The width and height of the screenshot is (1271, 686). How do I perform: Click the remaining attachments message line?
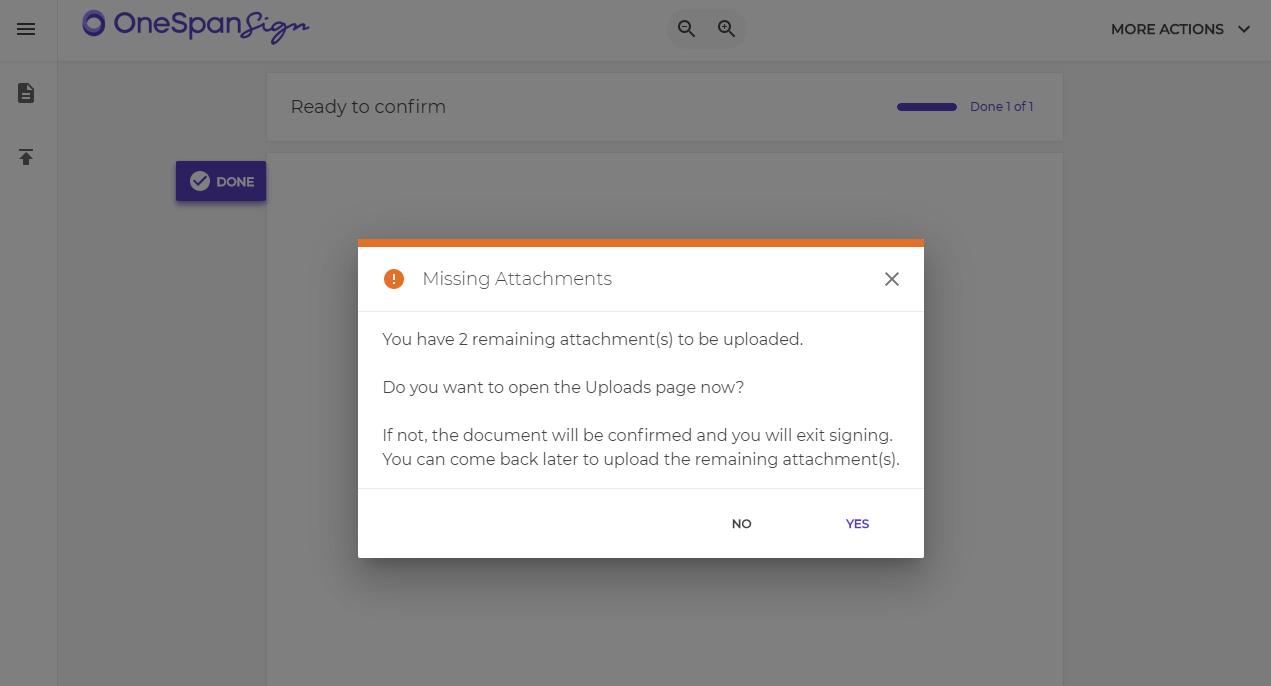[x=593, y=339]
